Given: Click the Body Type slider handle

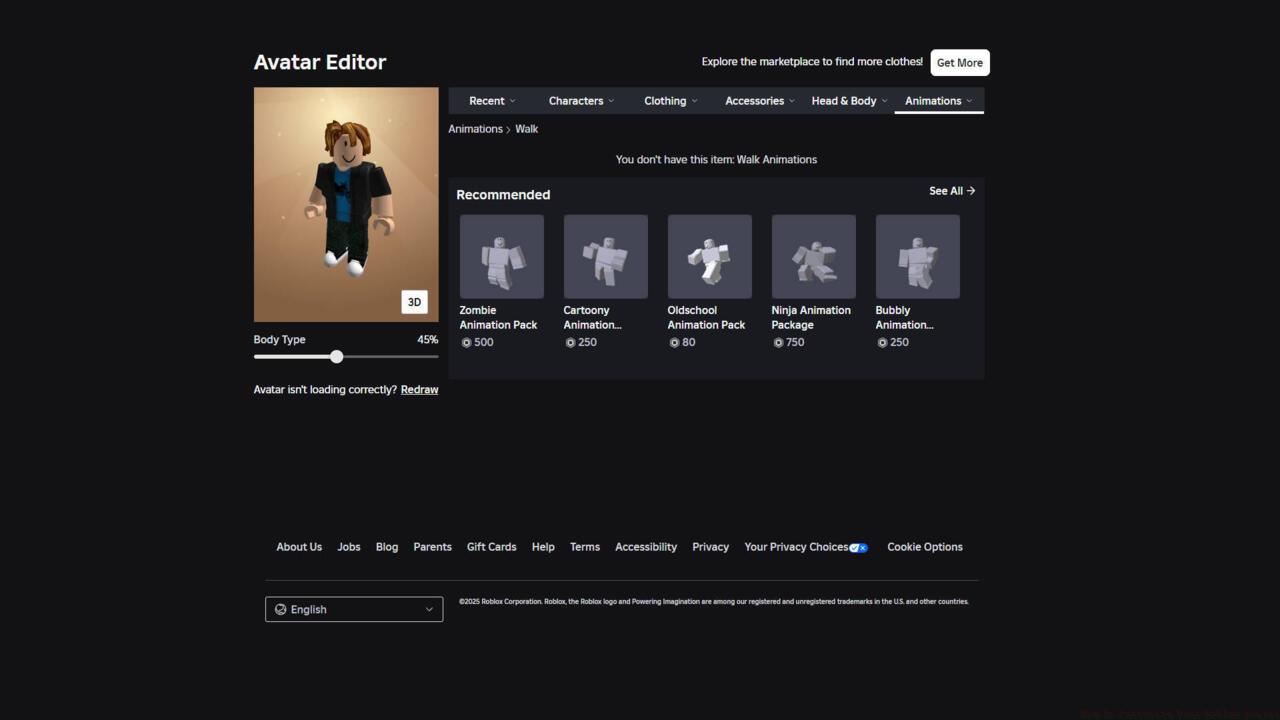Looking at the screenshot, I should tap(336, 357).
